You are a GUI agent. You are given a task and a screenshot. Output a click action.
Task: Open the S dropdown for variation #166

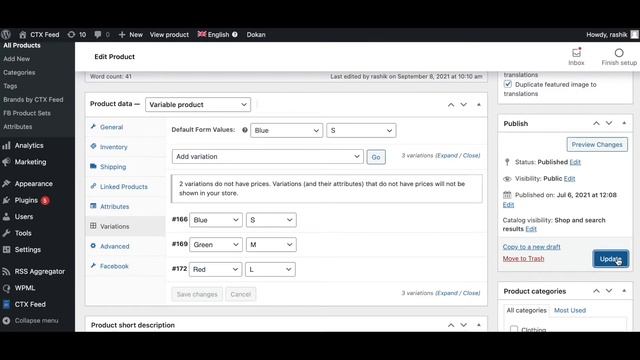pyautogui.click(x=271, y=220)
